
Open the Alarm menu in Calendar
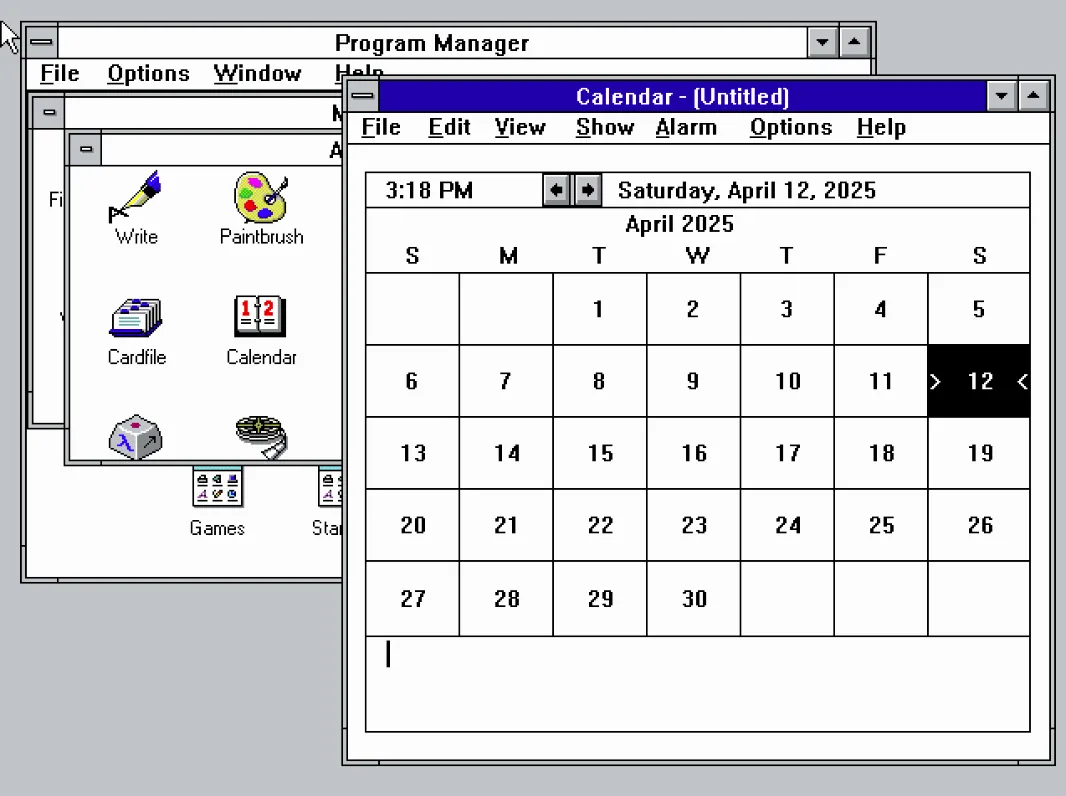[686, 127]
